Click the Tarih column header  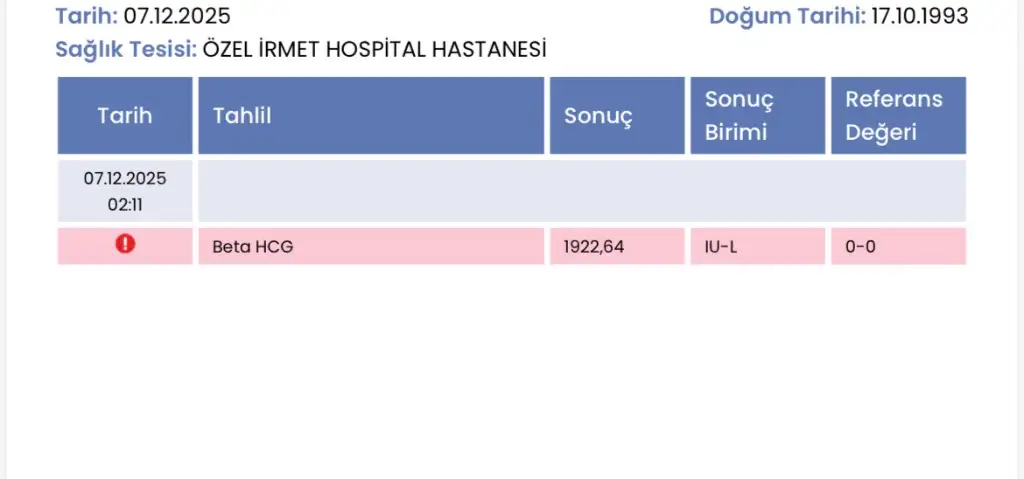[125, 115]
